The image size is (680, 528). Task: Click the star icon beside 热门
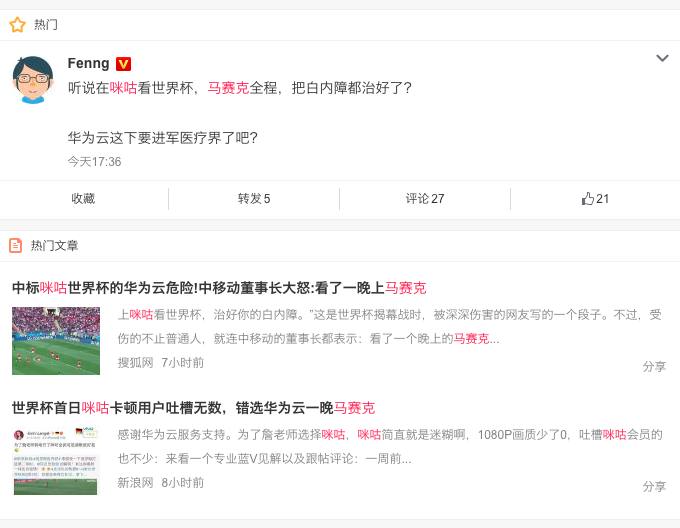[17, 25]
